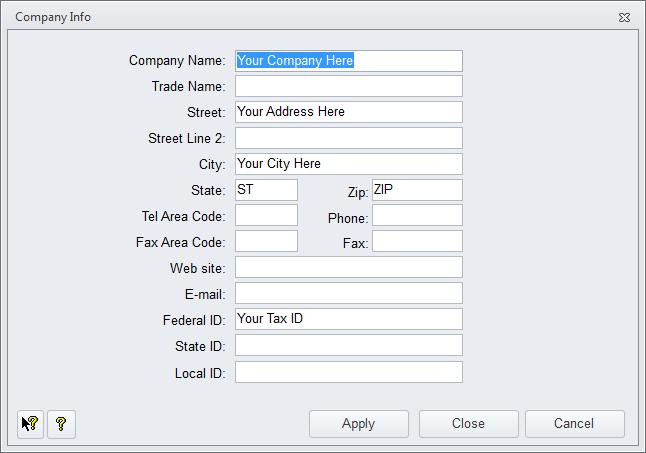Enter the E-mail input field
Viewport: 646px width, 453px height.
click(348, 294)
